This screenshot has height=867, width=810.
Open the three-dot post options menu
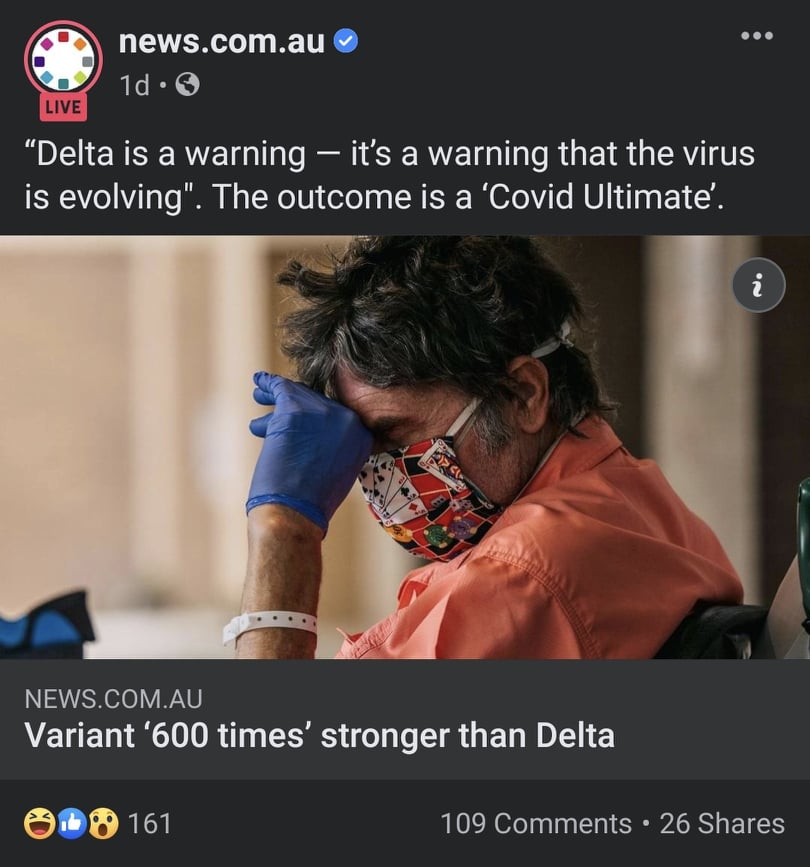click(757, 36)
